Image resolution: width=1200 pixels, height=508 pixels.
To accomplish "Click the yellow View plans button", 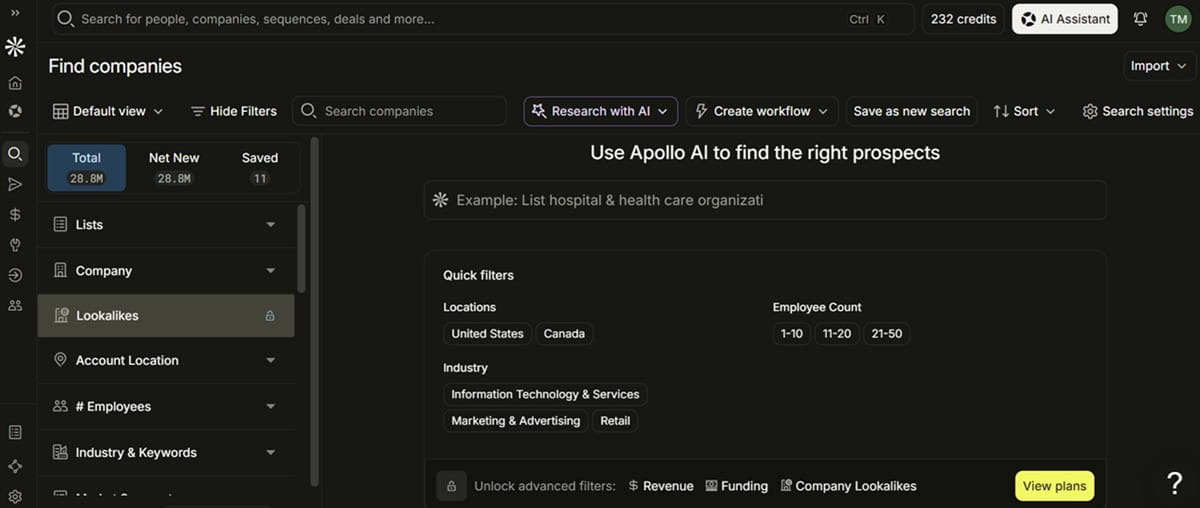I will 1055,486.
